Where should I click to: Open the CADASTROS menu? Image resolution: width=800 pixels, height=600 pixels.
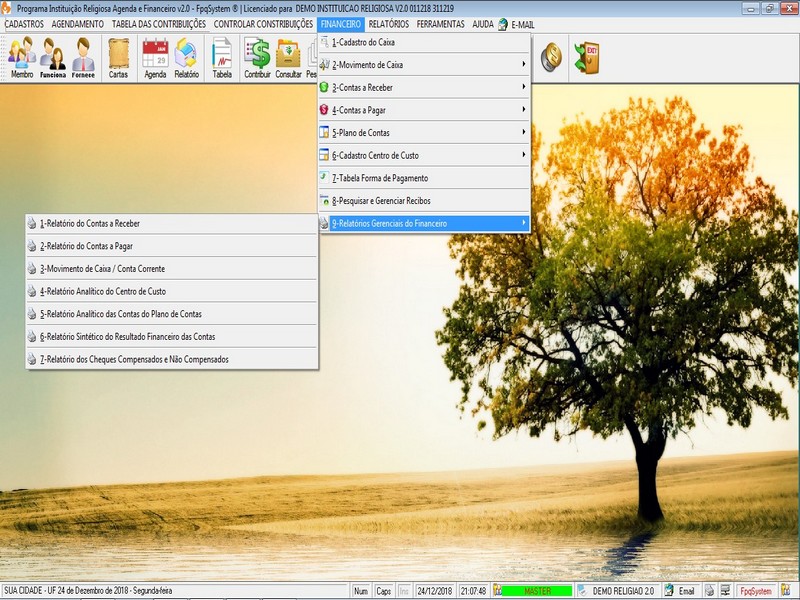[24, 24]
